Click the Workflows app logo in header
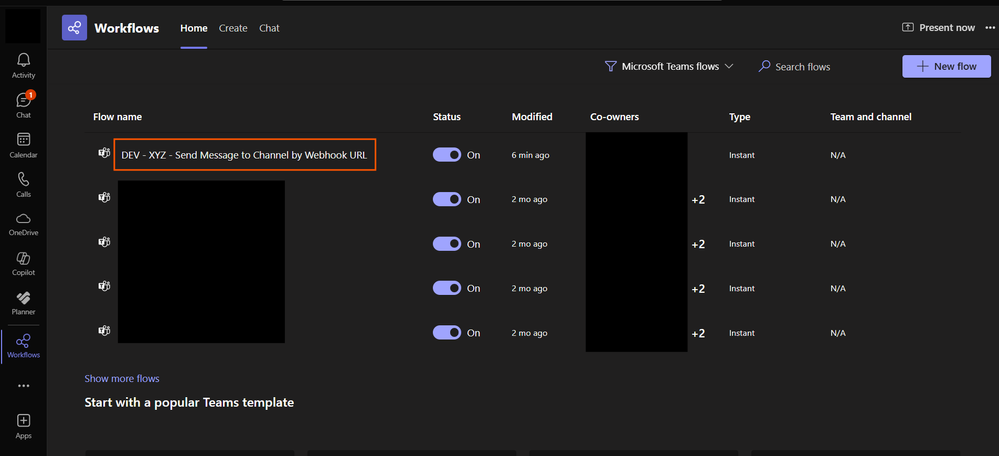 click(75, 27)
